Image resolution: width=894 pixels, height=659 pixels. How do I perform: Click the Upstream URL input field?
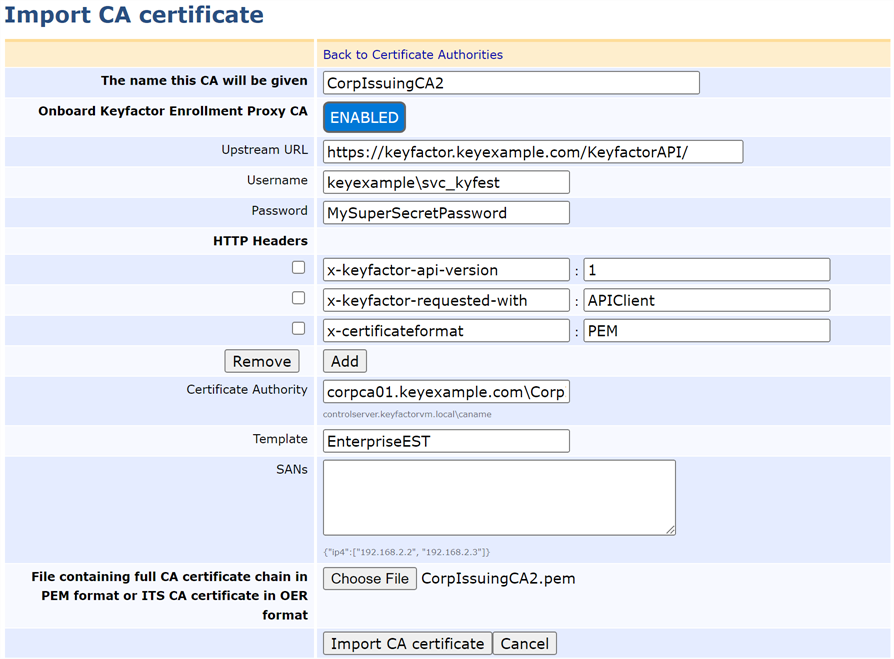click(x=532, y=152)
